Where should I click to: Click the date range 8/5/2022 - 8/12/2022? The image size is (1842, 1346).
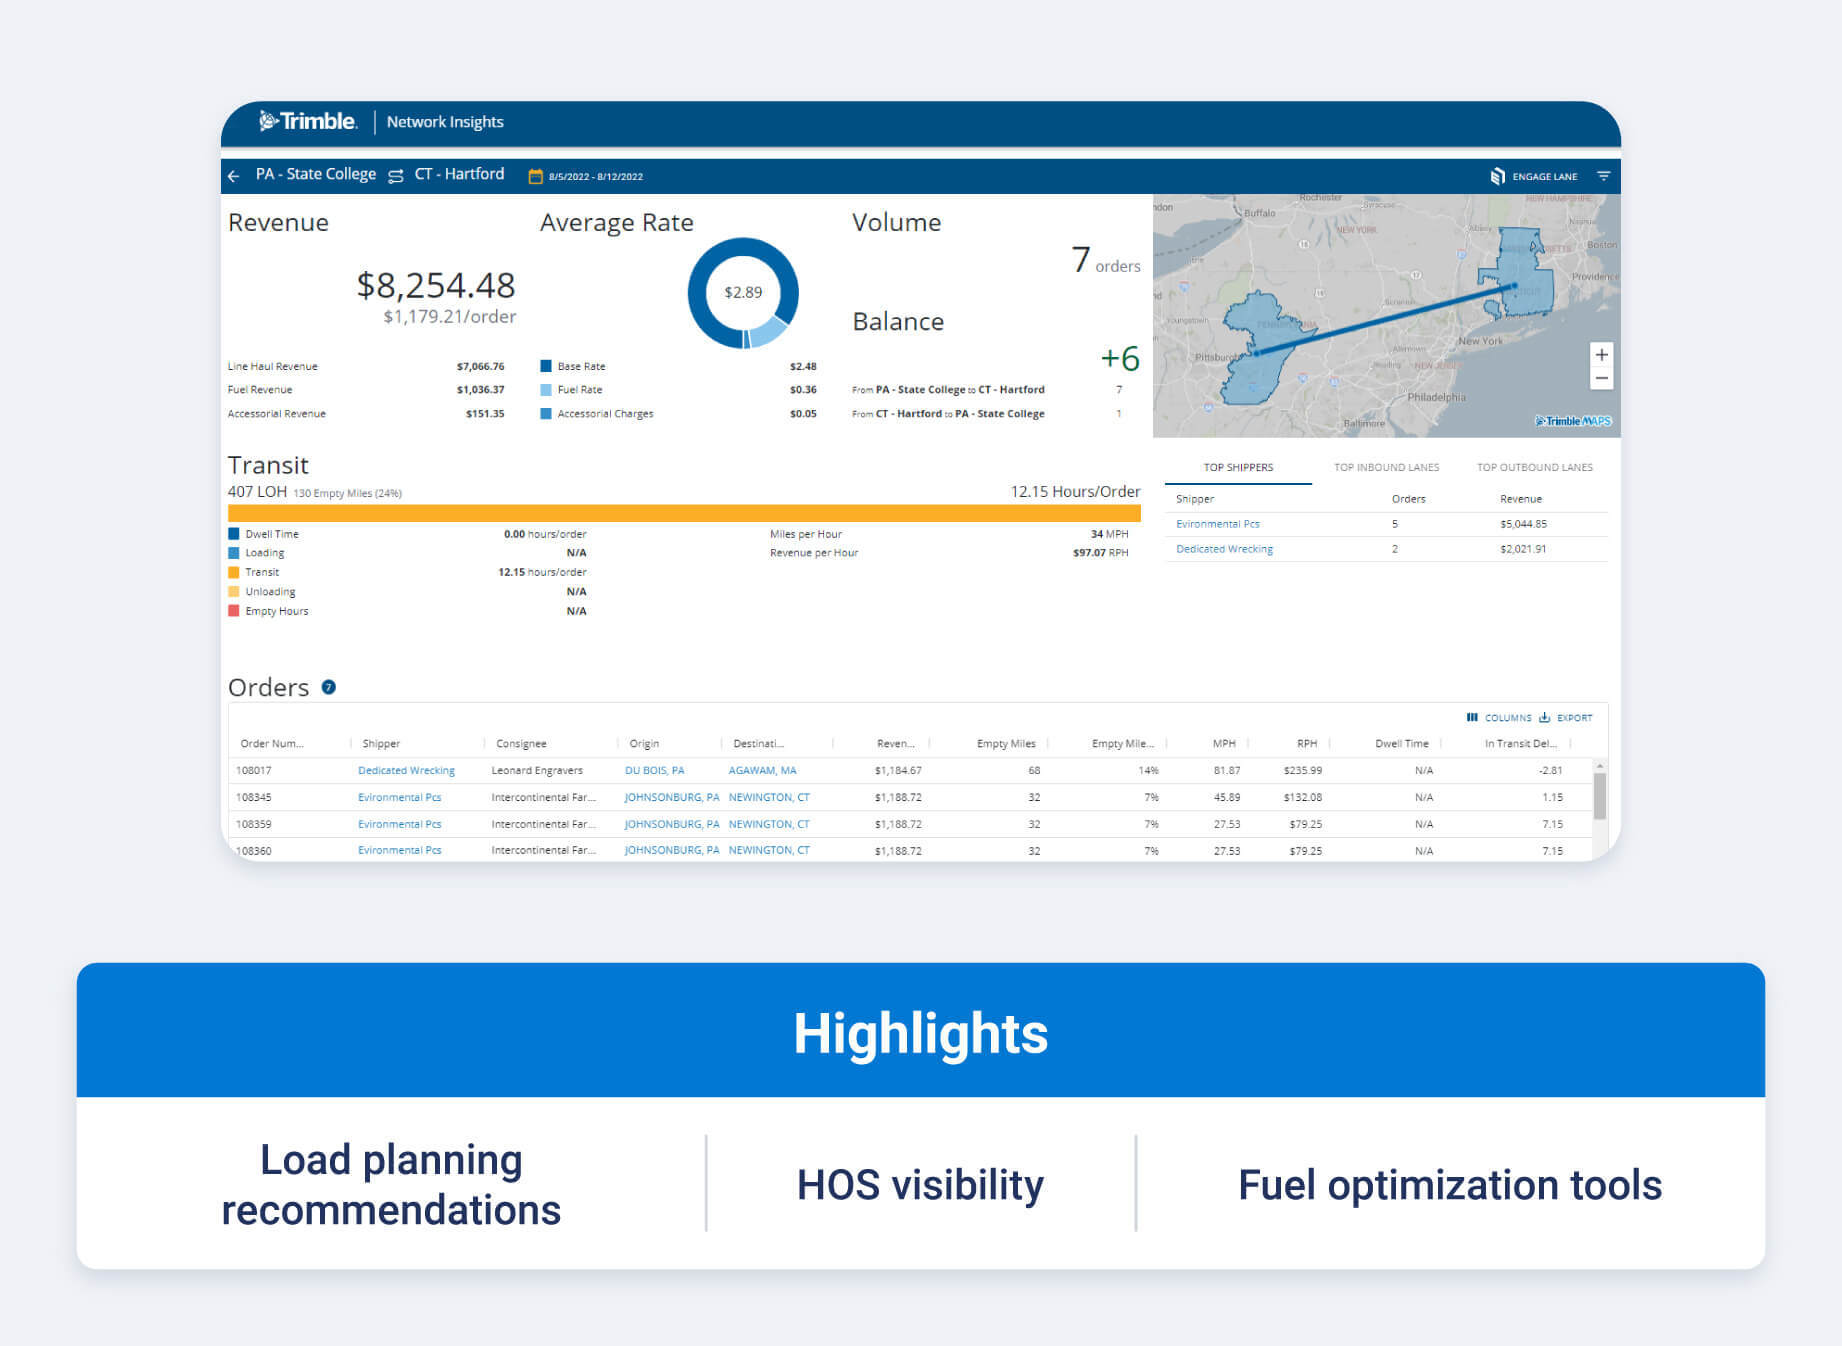pyautogui.click(x=596, y=177)
